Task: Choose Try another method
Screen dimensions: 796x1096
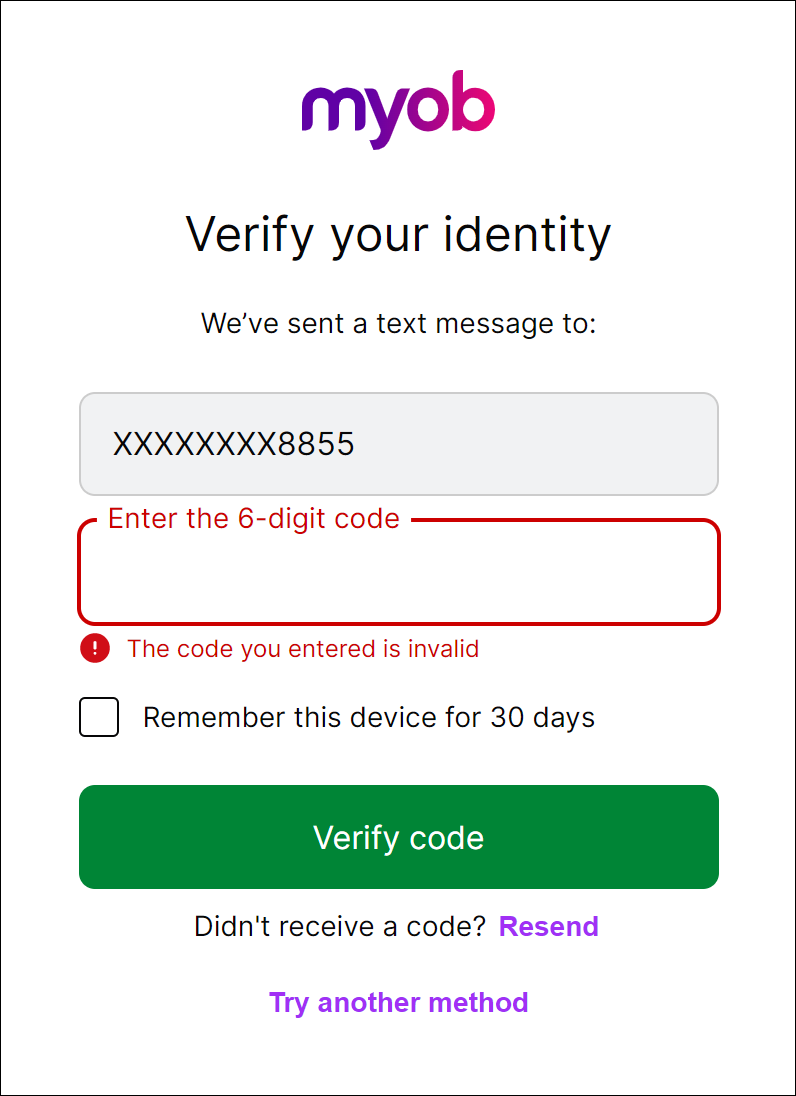Action: 398,1002
